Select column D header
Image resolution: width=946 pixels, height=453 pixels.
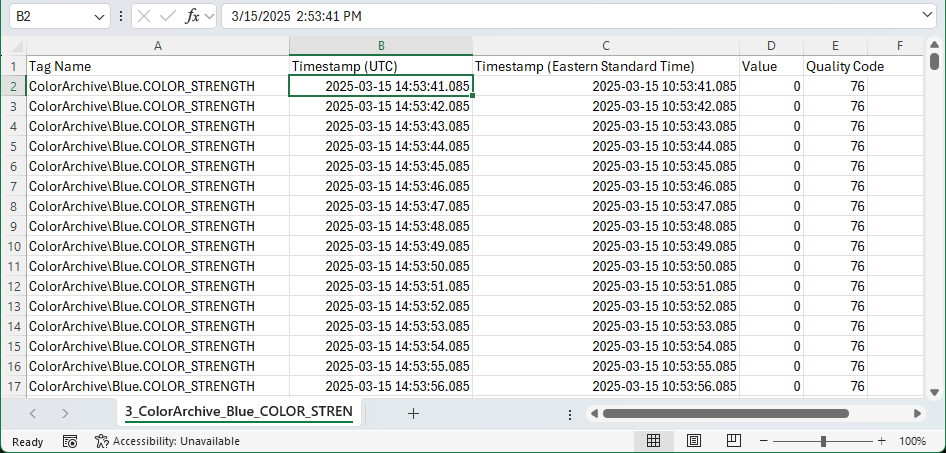pyautogui.click(x=771, y=46)
